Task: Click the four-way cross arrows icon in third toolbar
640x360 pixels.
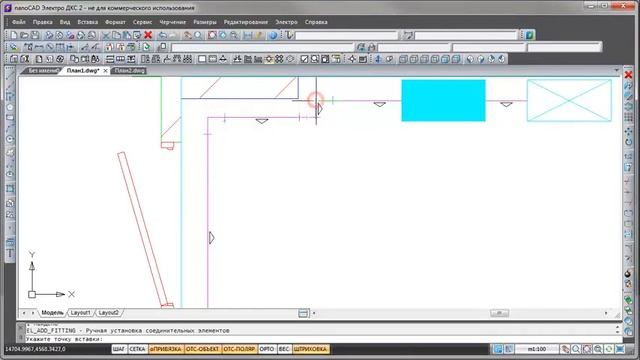Action: tap(352, 59)
